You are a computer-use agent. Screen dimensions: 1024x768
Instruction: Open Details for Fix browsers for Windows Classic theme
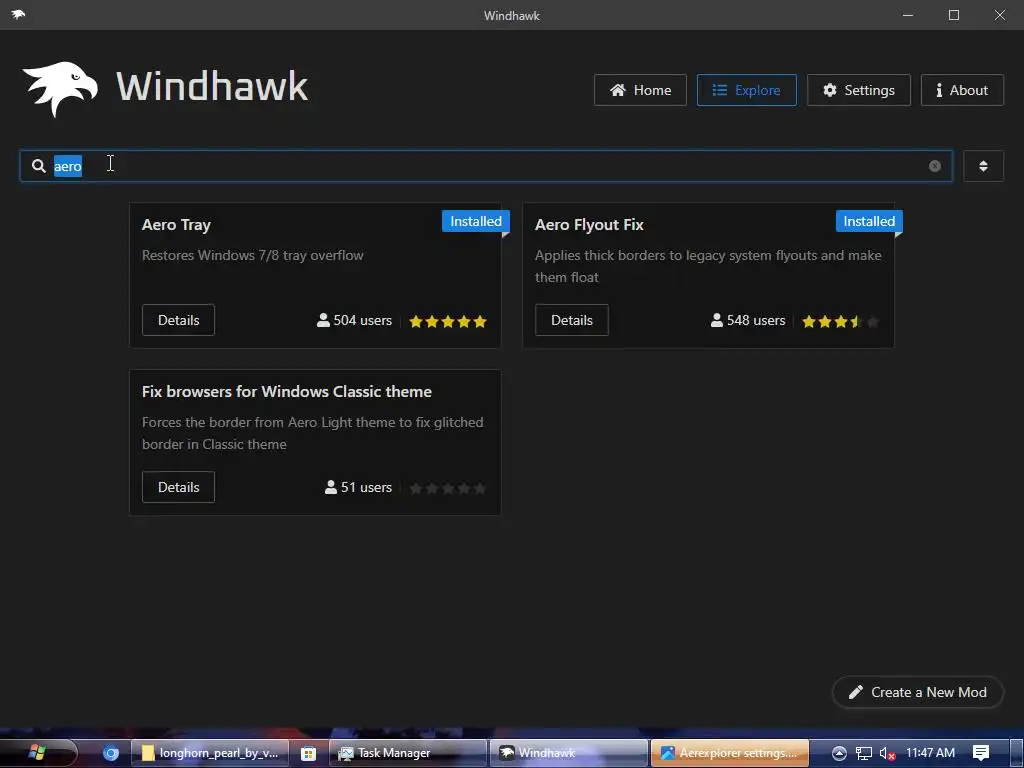tap(178, 487)
